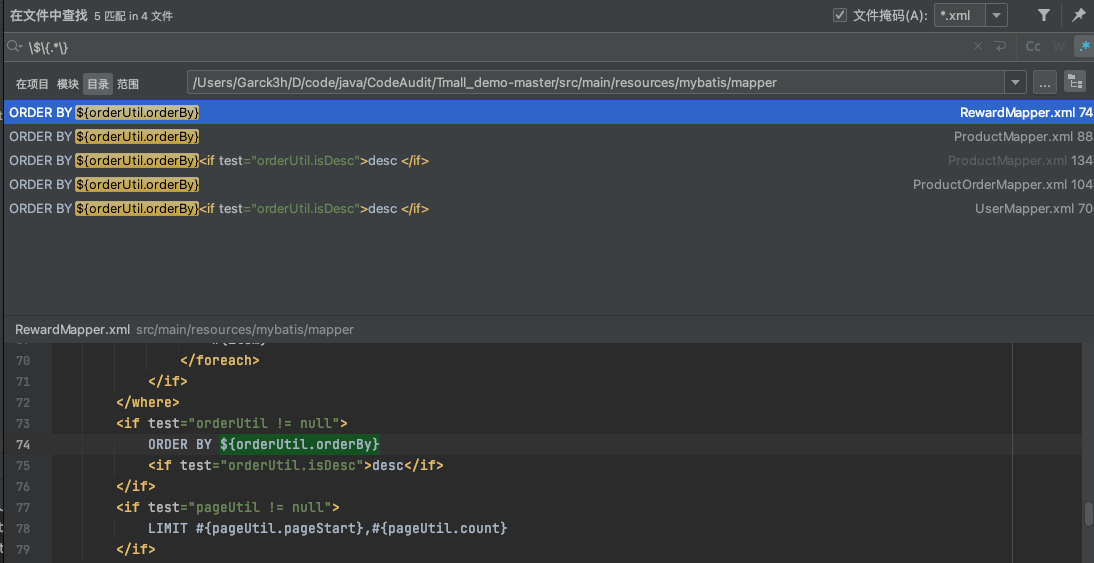Click line 77 pageUtil test condition
The height and width of the screenshot is (563, 1094).
227,507
